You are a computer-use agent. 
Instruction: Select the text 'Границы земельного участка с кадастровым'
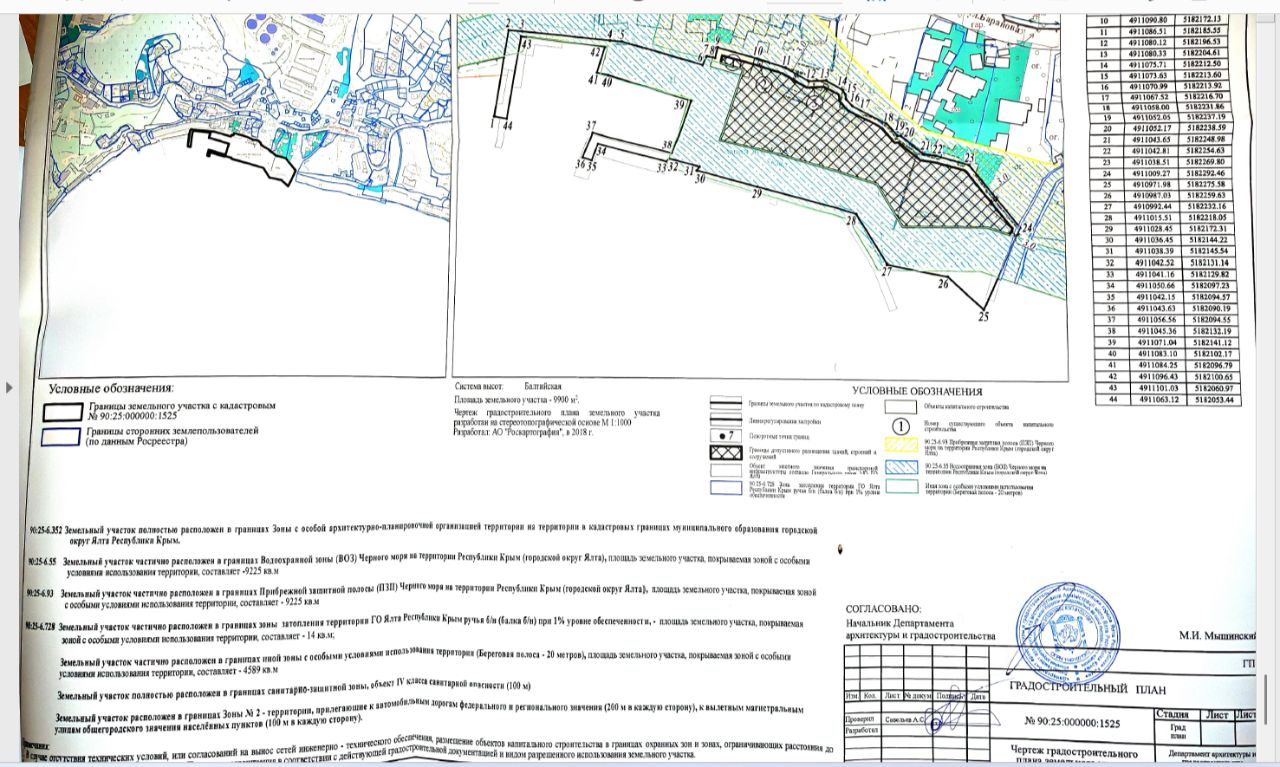point(182,406)
